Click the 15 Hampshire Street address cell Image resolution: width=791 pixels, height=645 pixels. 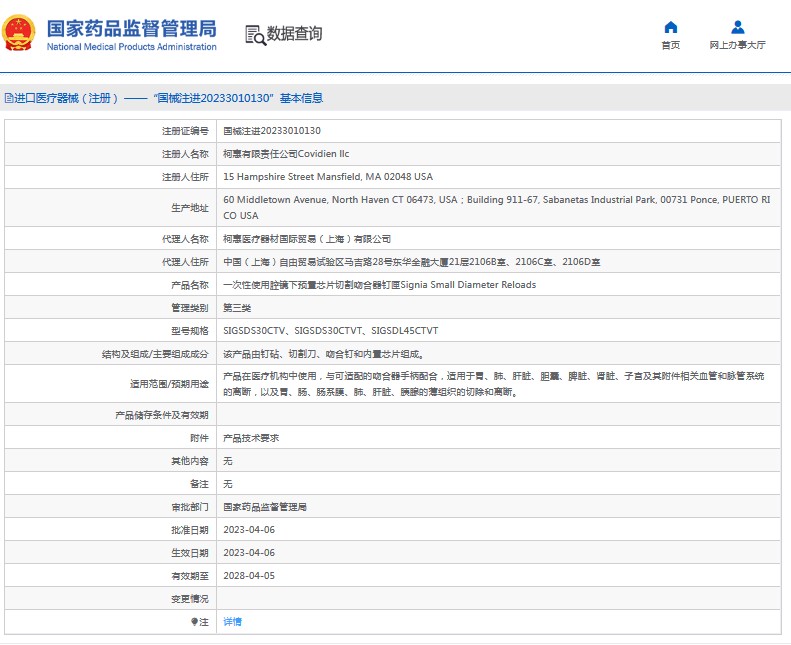327,177
